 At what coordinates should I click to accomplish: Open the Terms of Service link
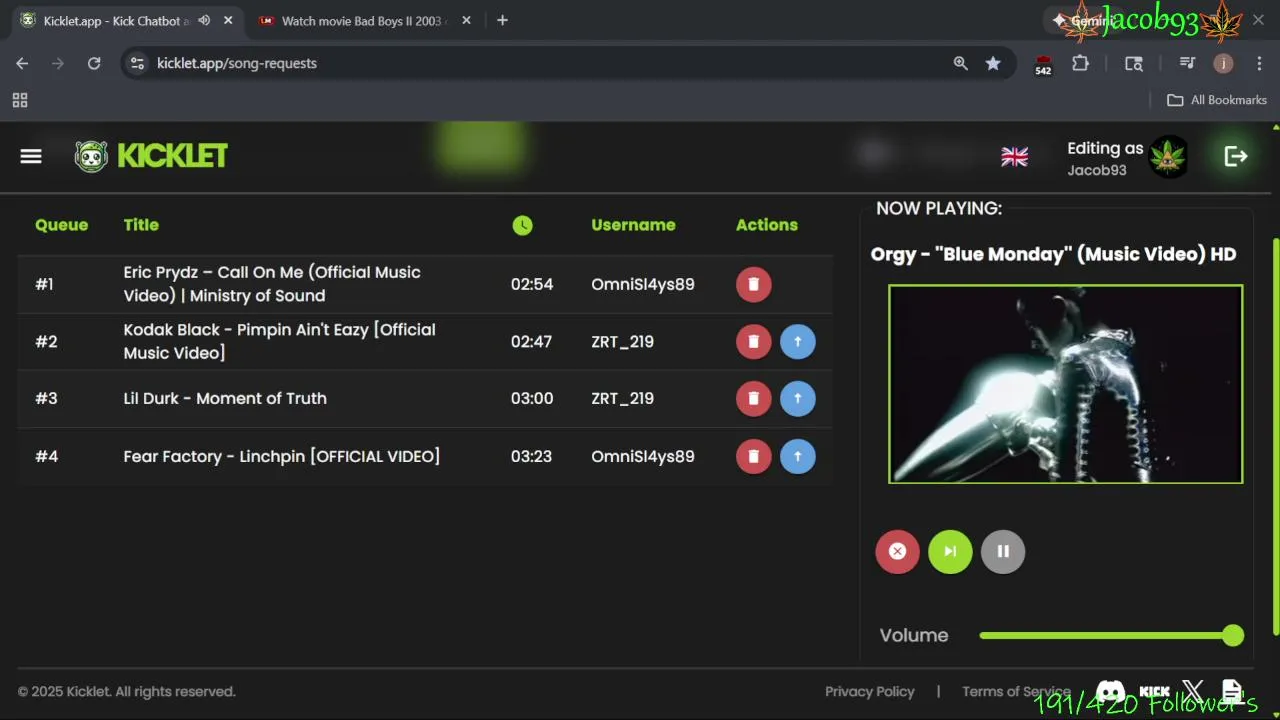[1016, 691]
